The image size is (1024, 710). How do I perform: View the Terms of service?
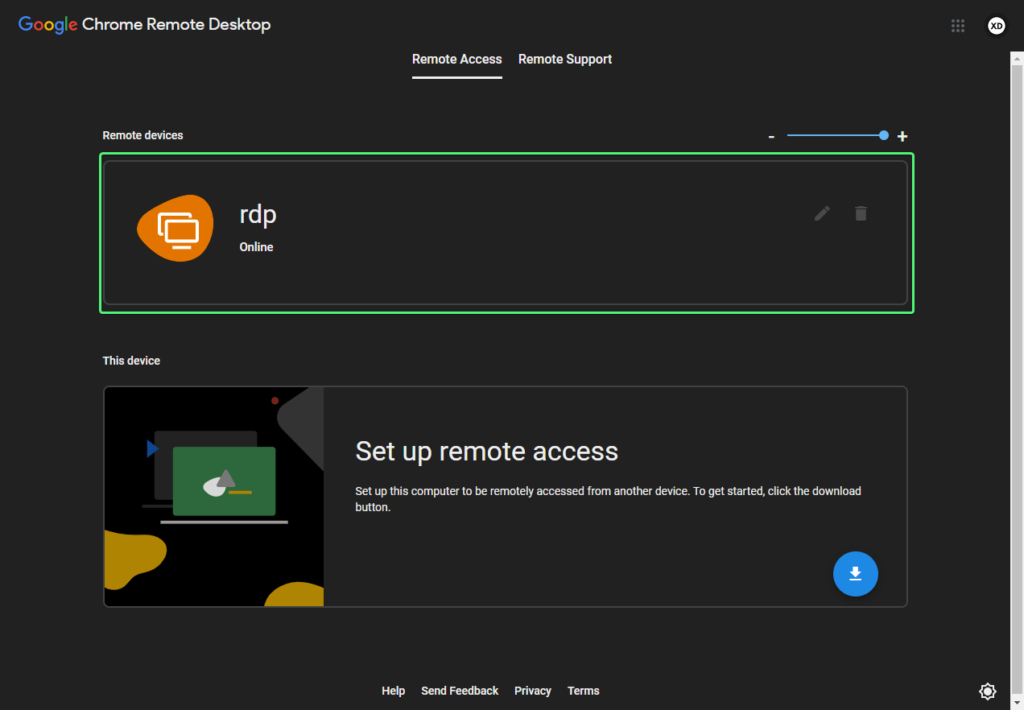583,690
